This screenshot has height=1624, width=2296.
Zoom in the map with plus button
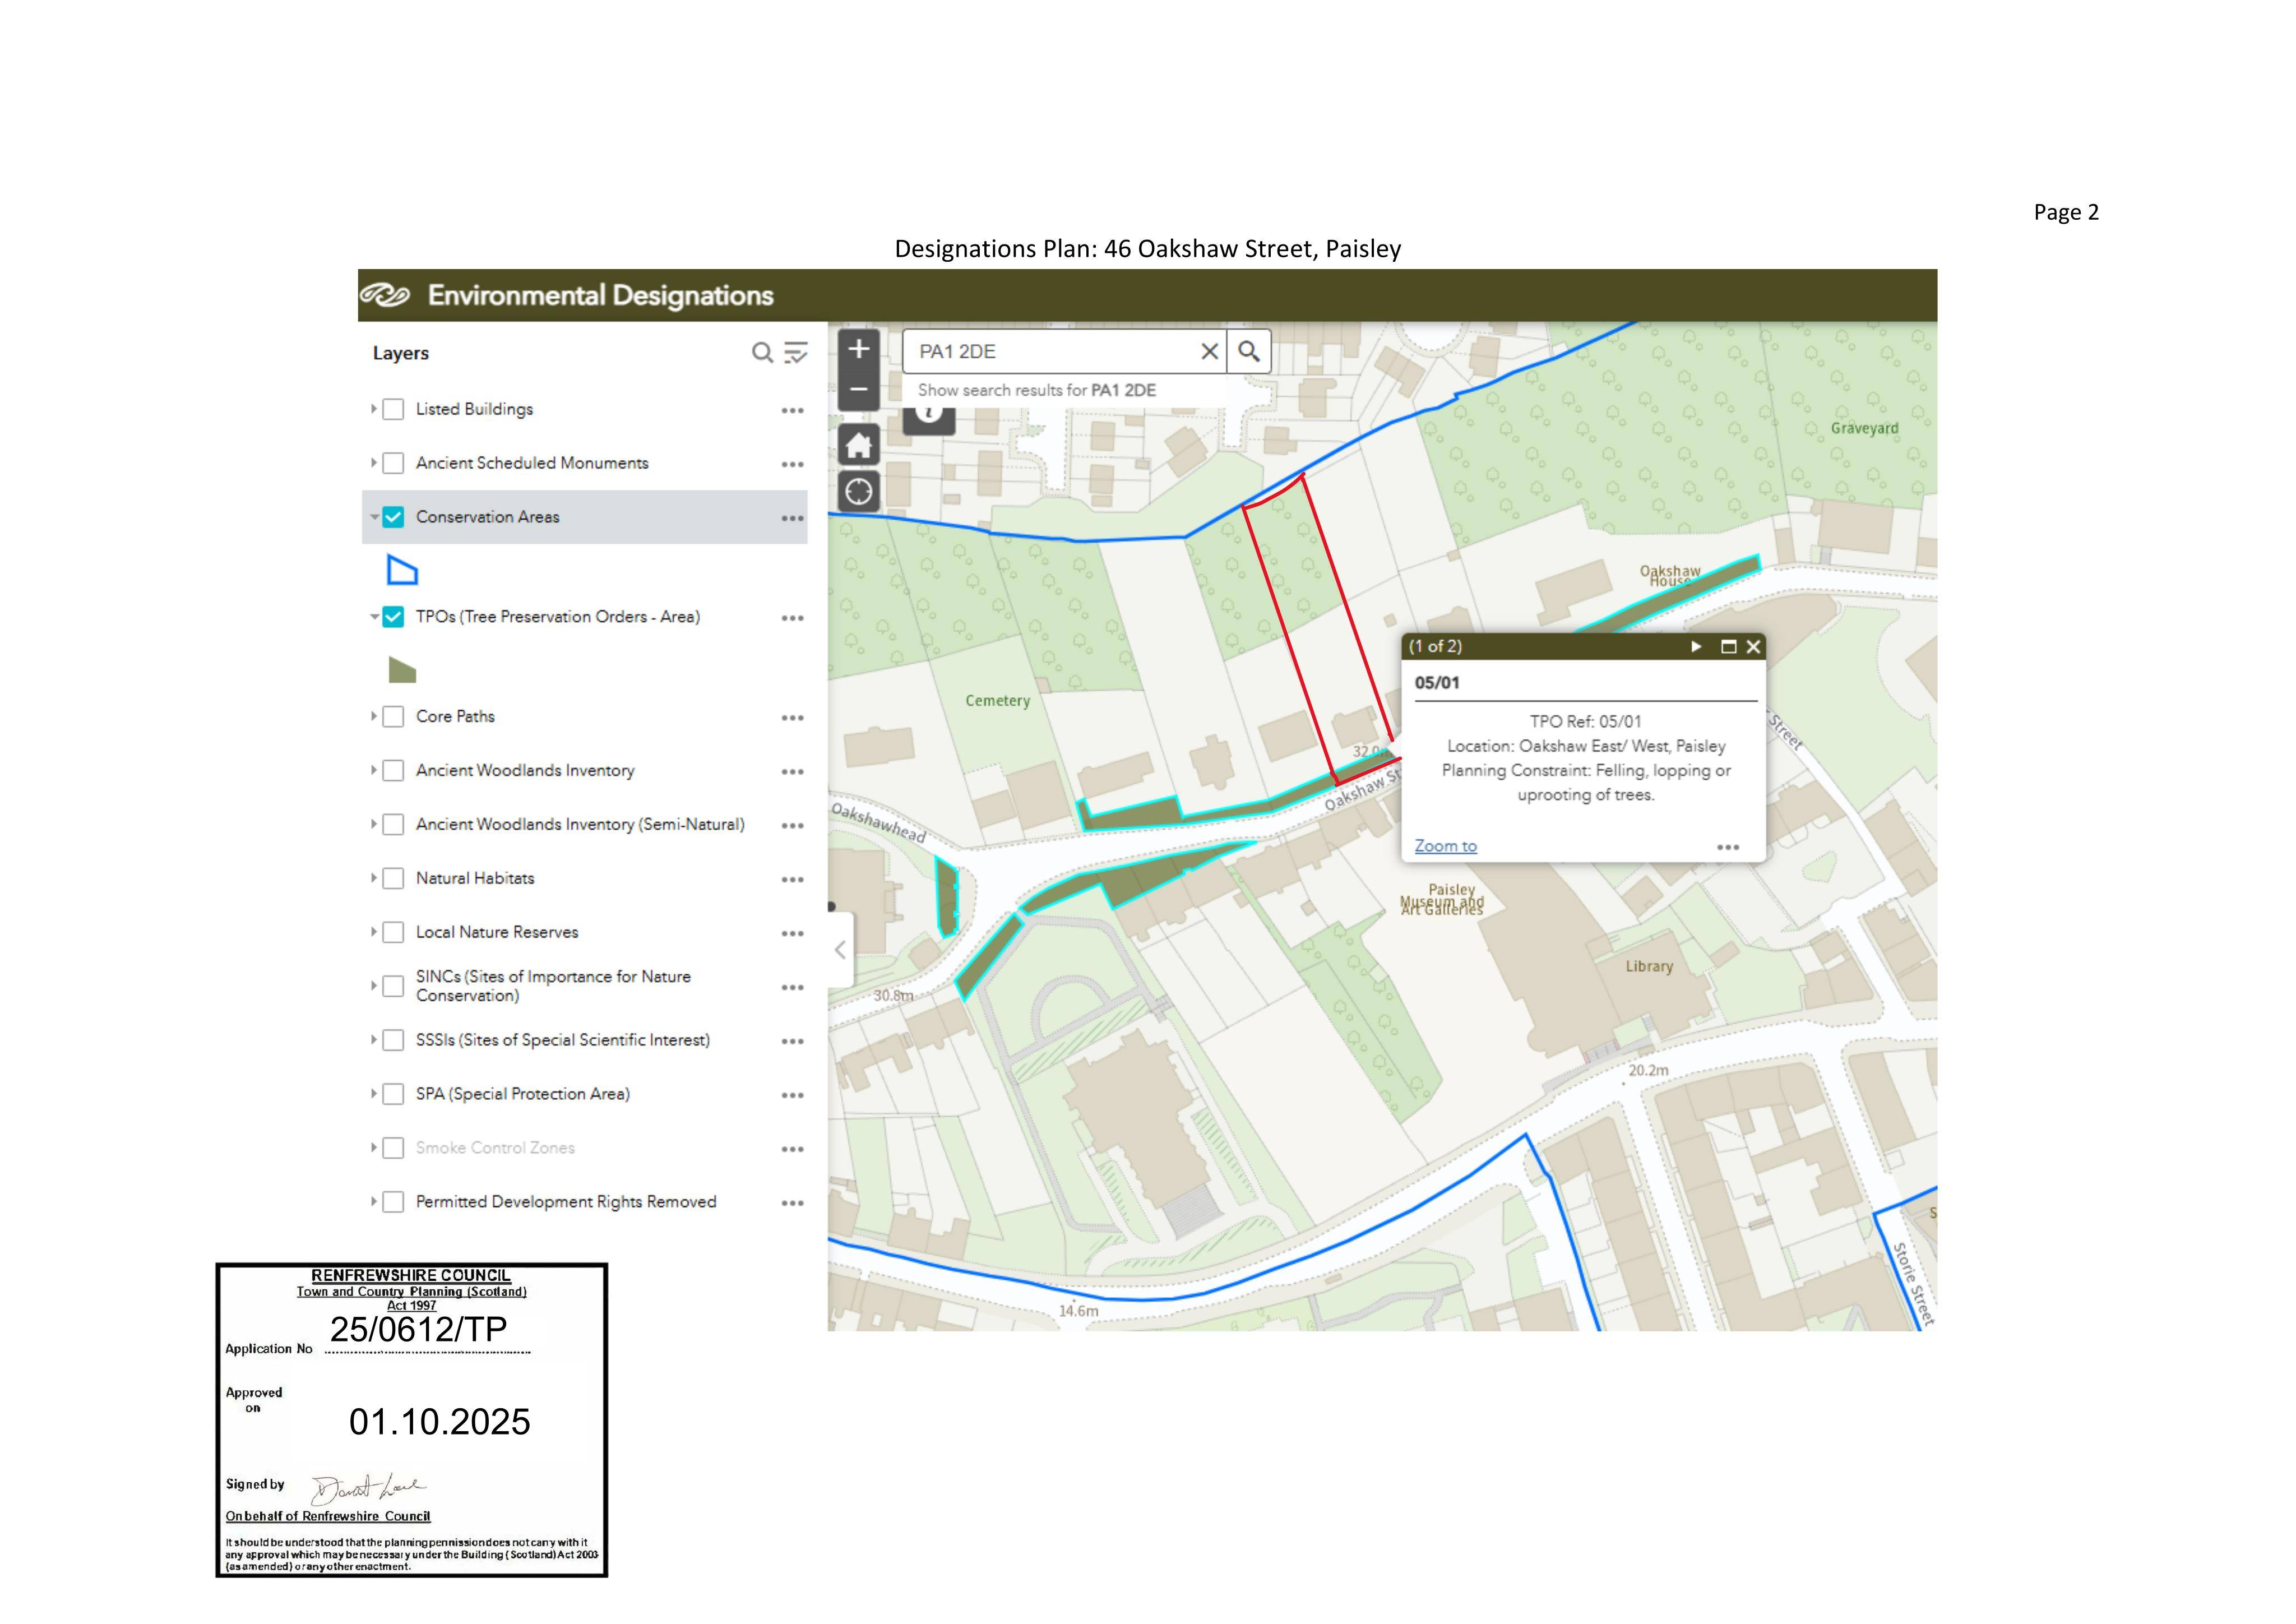coord(858,349)
